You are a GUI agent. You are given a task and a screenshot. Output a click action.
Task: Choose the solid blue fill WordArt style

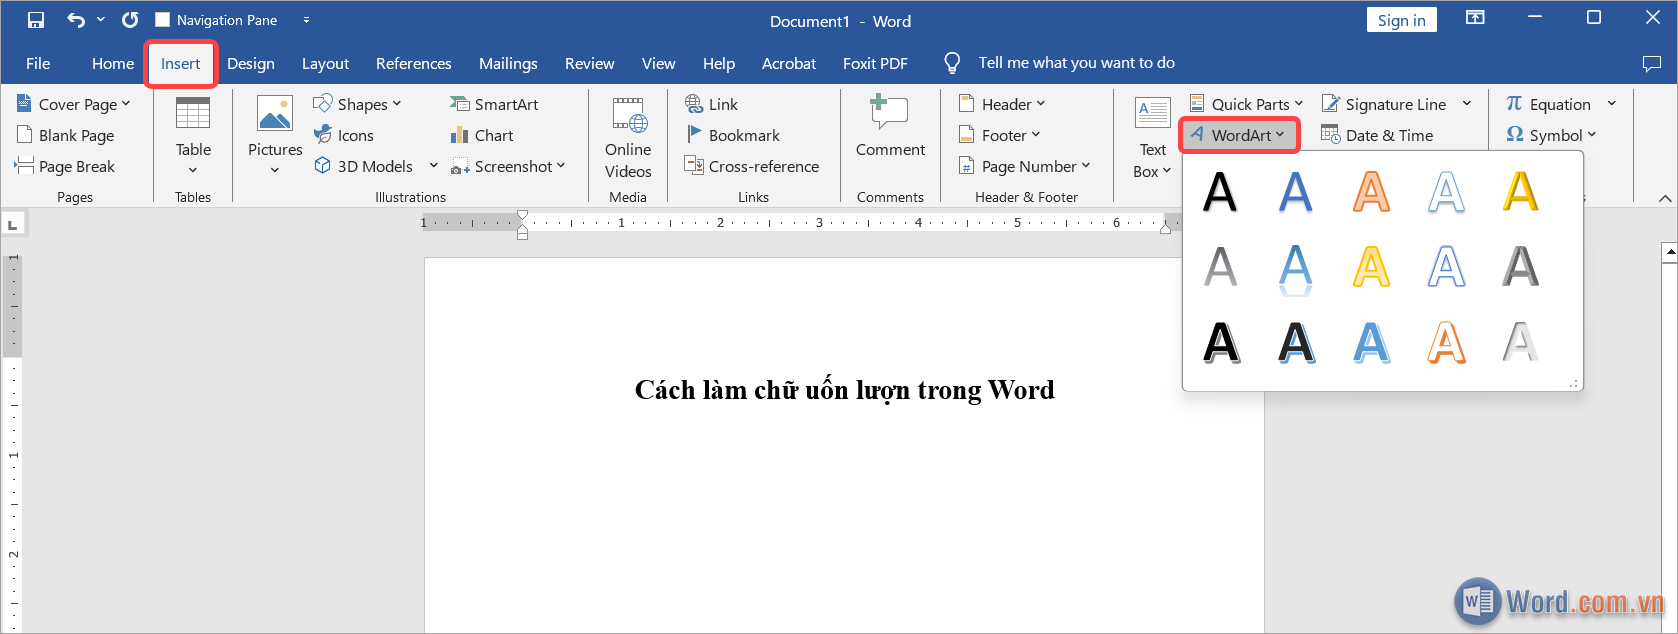click(1295, 192)
